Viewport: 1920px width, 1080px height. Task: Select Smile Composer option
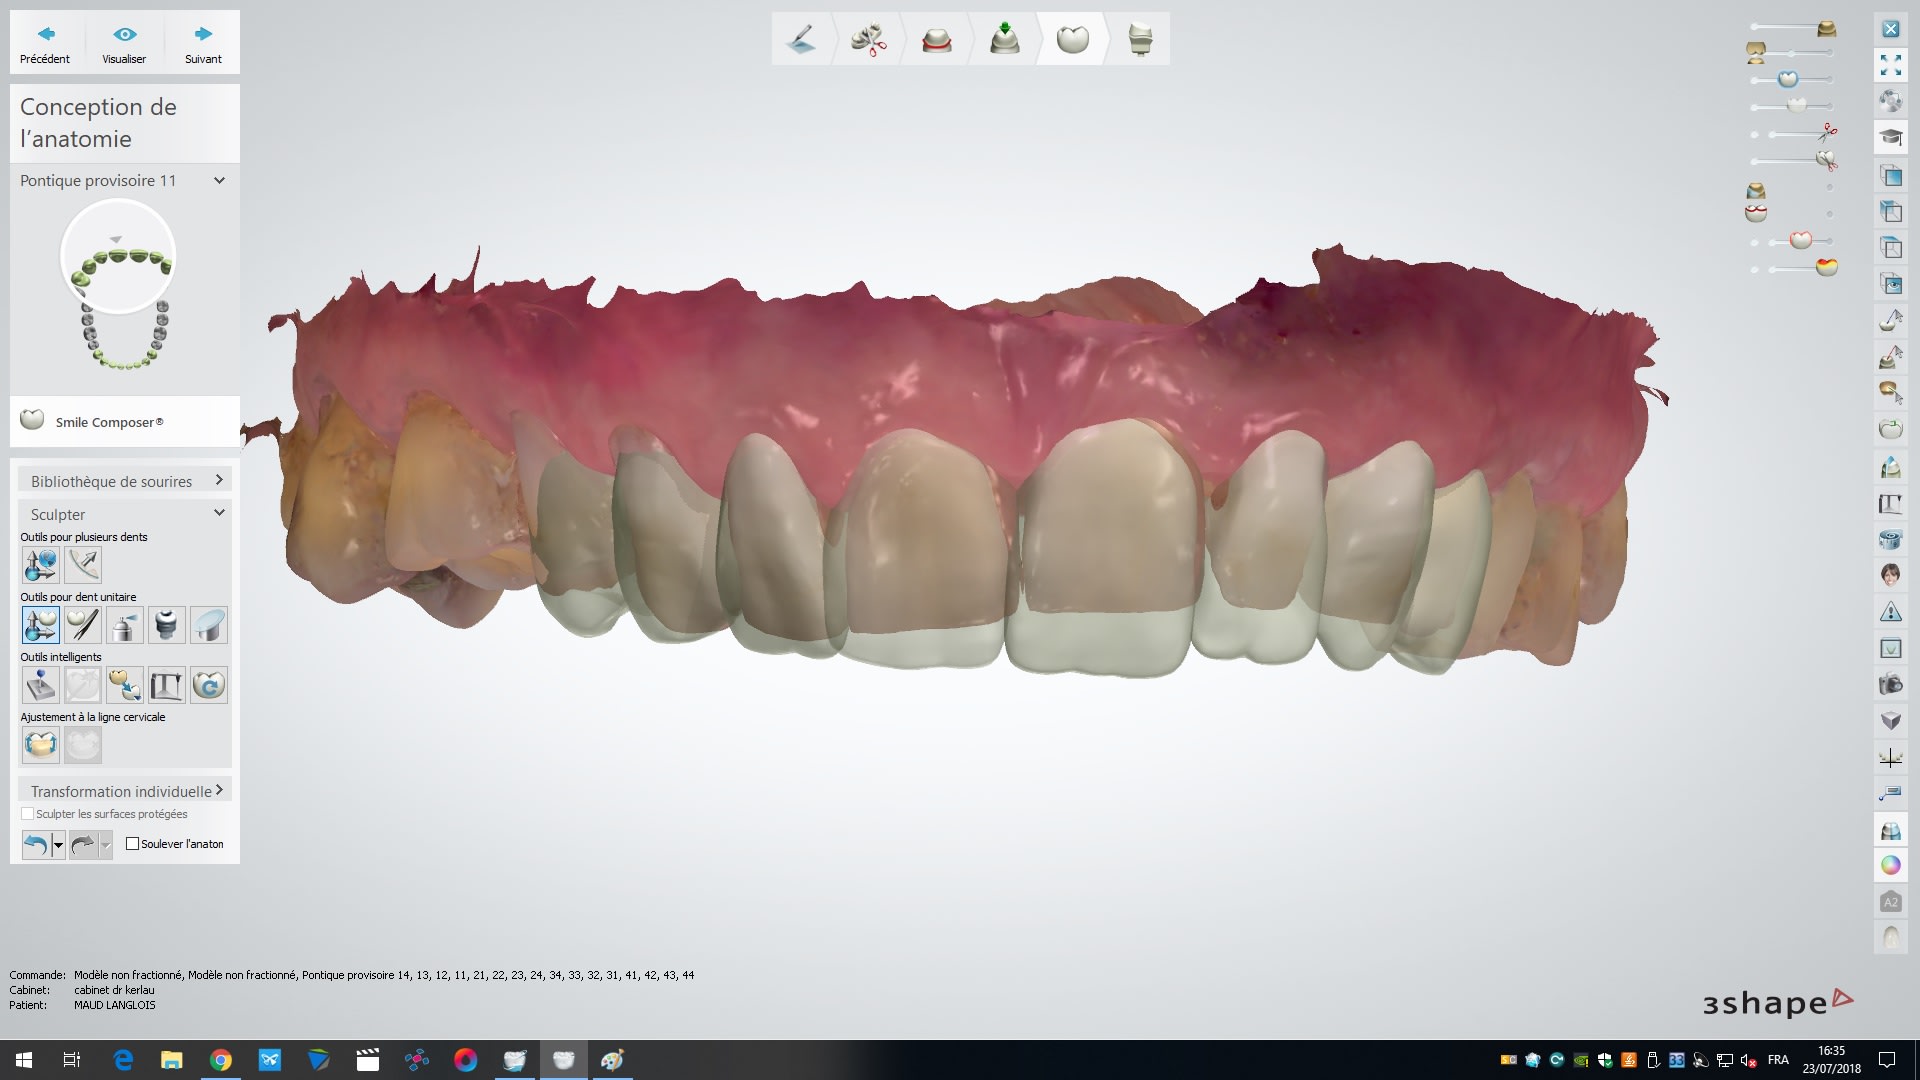click(x=124, y=421)
